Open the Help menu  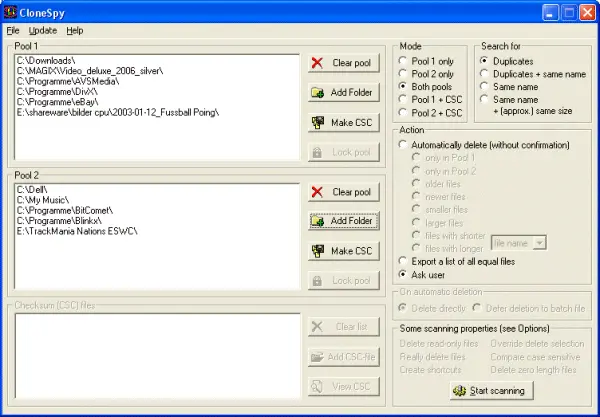click(x=75, y=31)
